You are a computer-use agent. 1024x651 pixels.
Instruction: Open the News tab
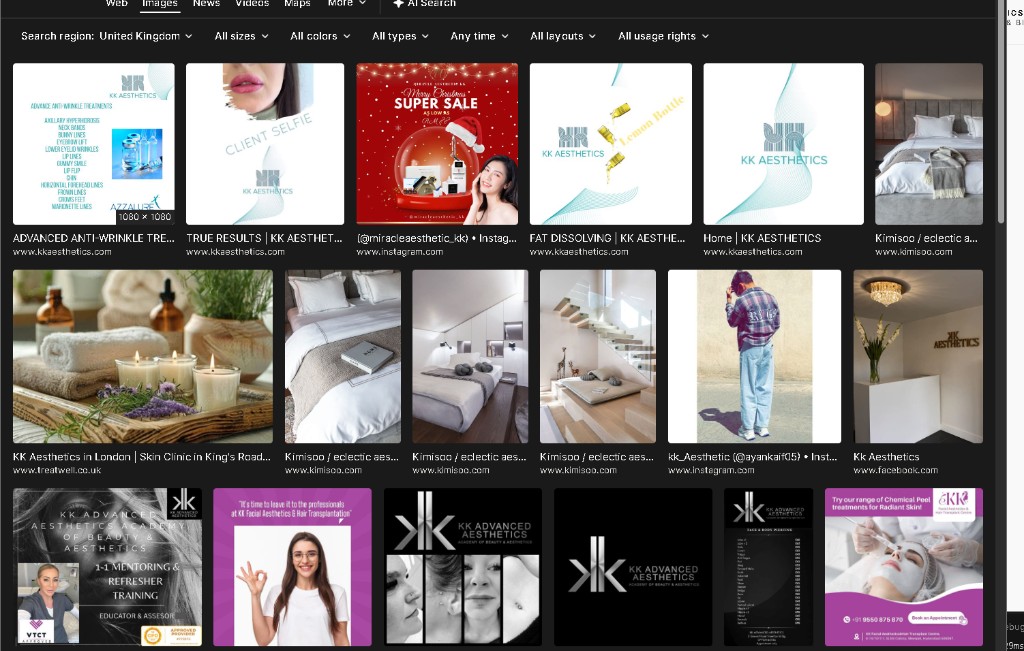click(206, 3)
